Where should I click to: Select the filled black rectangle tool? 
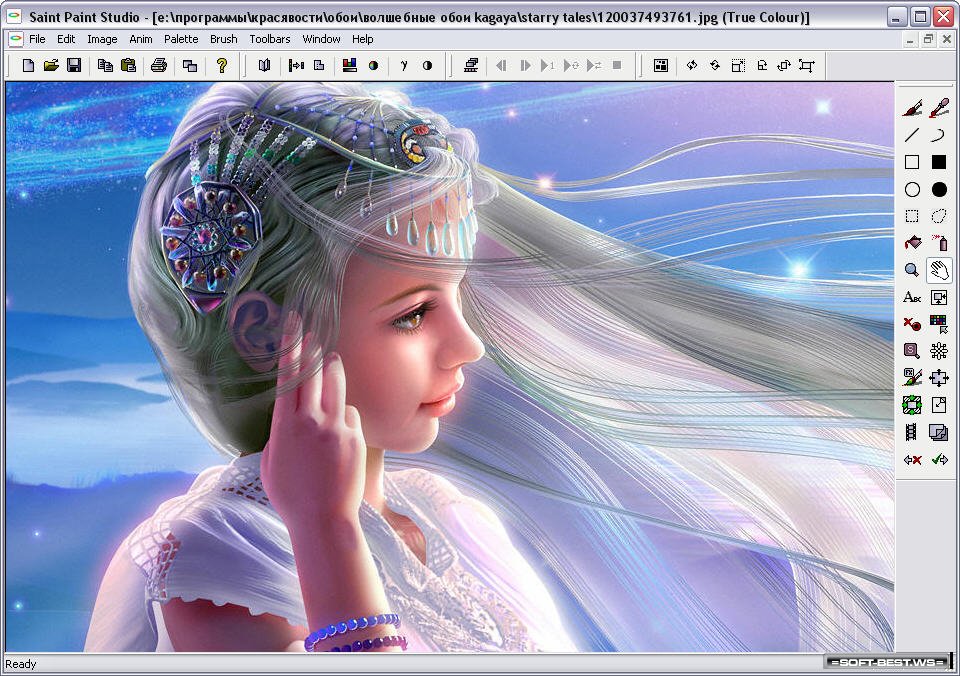[x=939, y=162]
